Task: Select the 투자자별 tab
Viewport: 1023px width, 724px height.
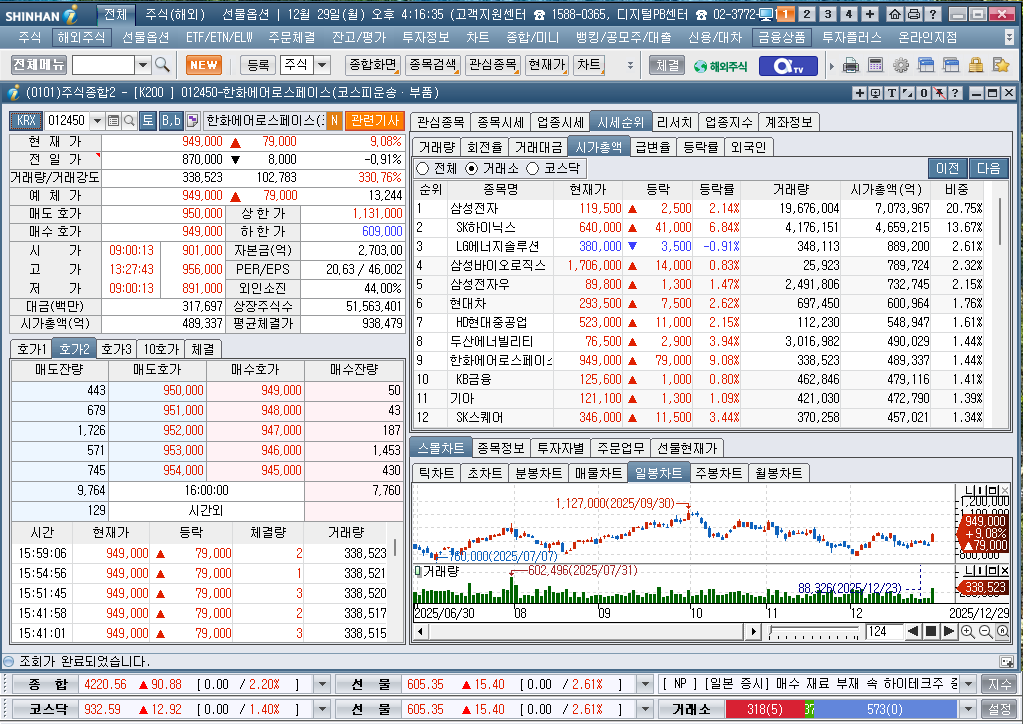Action: coord(560,448)
